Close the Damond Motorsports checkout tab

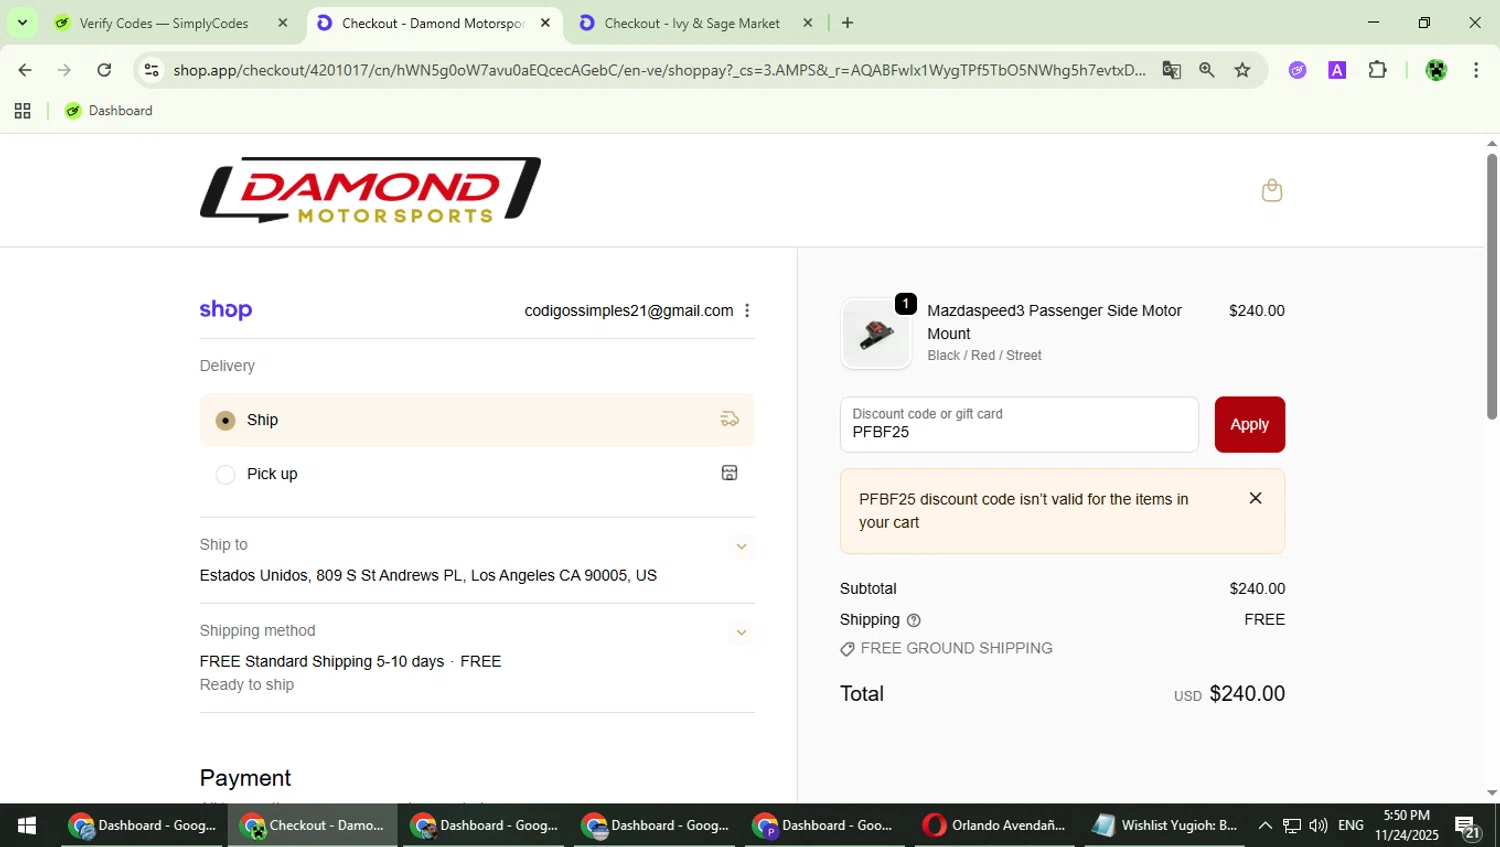point(545,23)
